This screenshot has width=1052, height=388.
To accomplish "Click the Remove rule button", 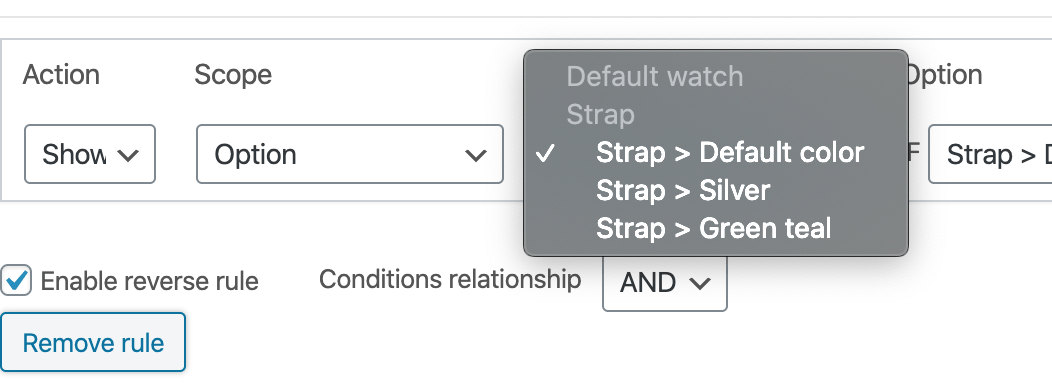I will pyautogui.click(x=93, y=342).
